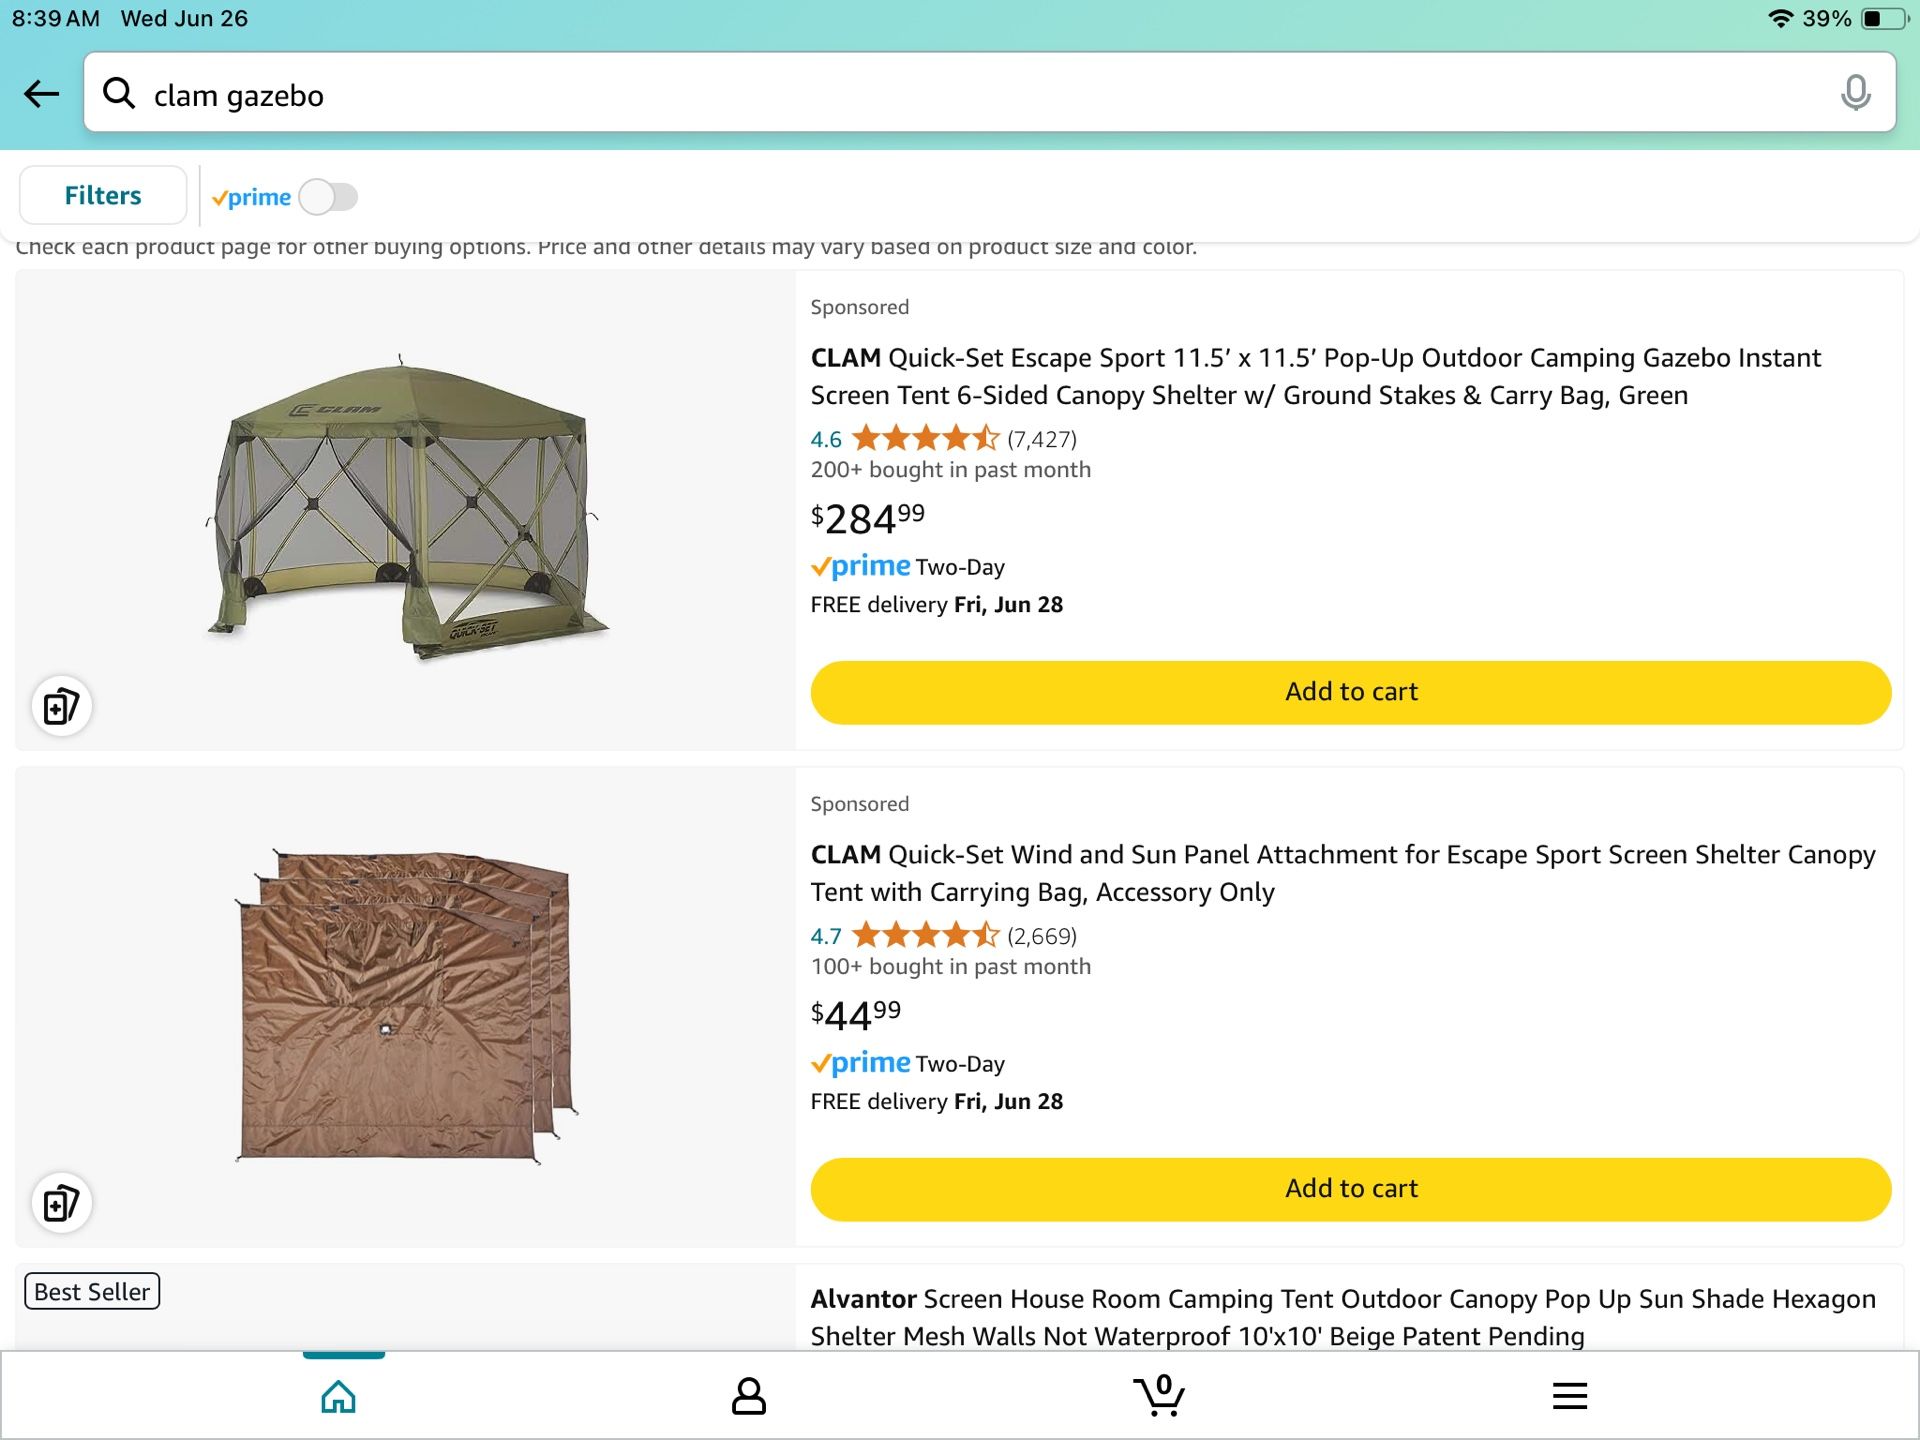Image resolution: width=1920 pixels, height=1440 pixels.
Task: Tap the compare icon on the green gazebo image
Action: [62, 707]
